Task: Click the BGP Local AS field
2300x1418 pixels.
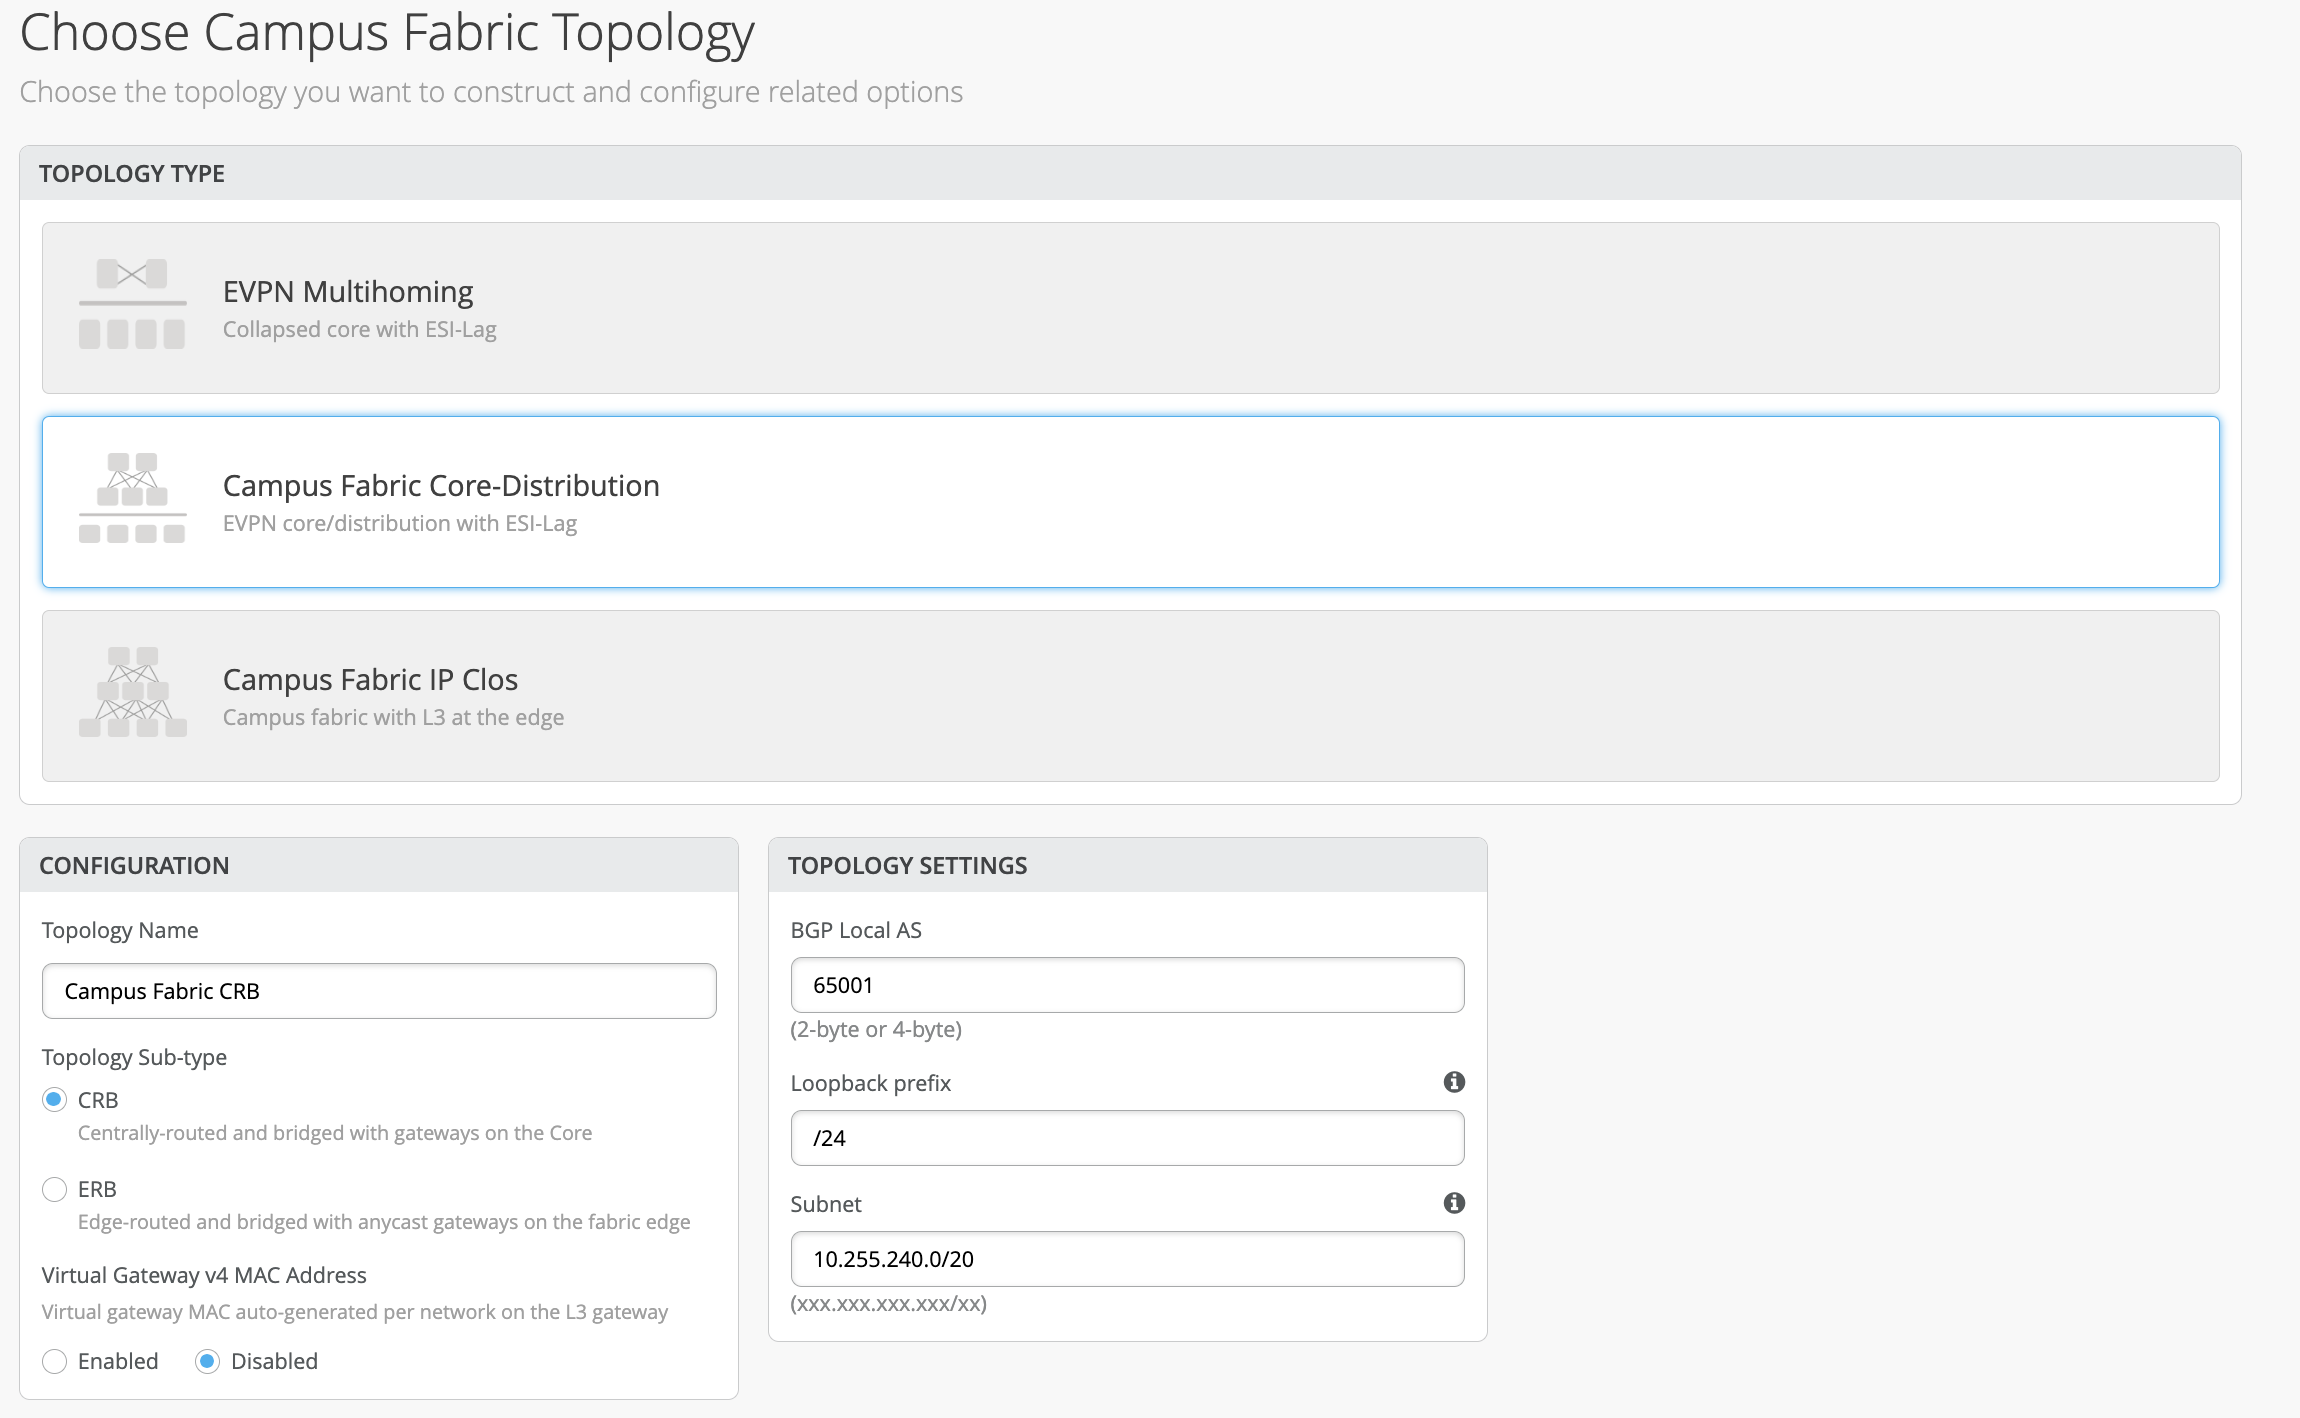Action: tap(1127, 985)
